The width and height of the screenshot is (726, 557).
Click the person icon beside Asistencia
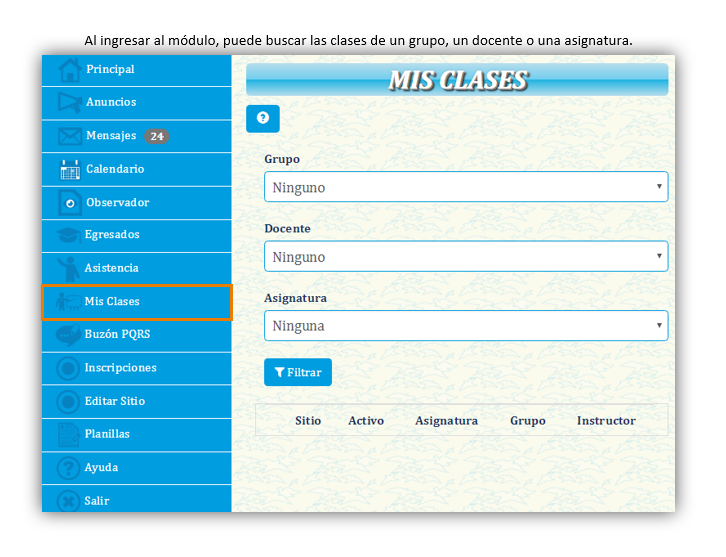coord(69,269)
